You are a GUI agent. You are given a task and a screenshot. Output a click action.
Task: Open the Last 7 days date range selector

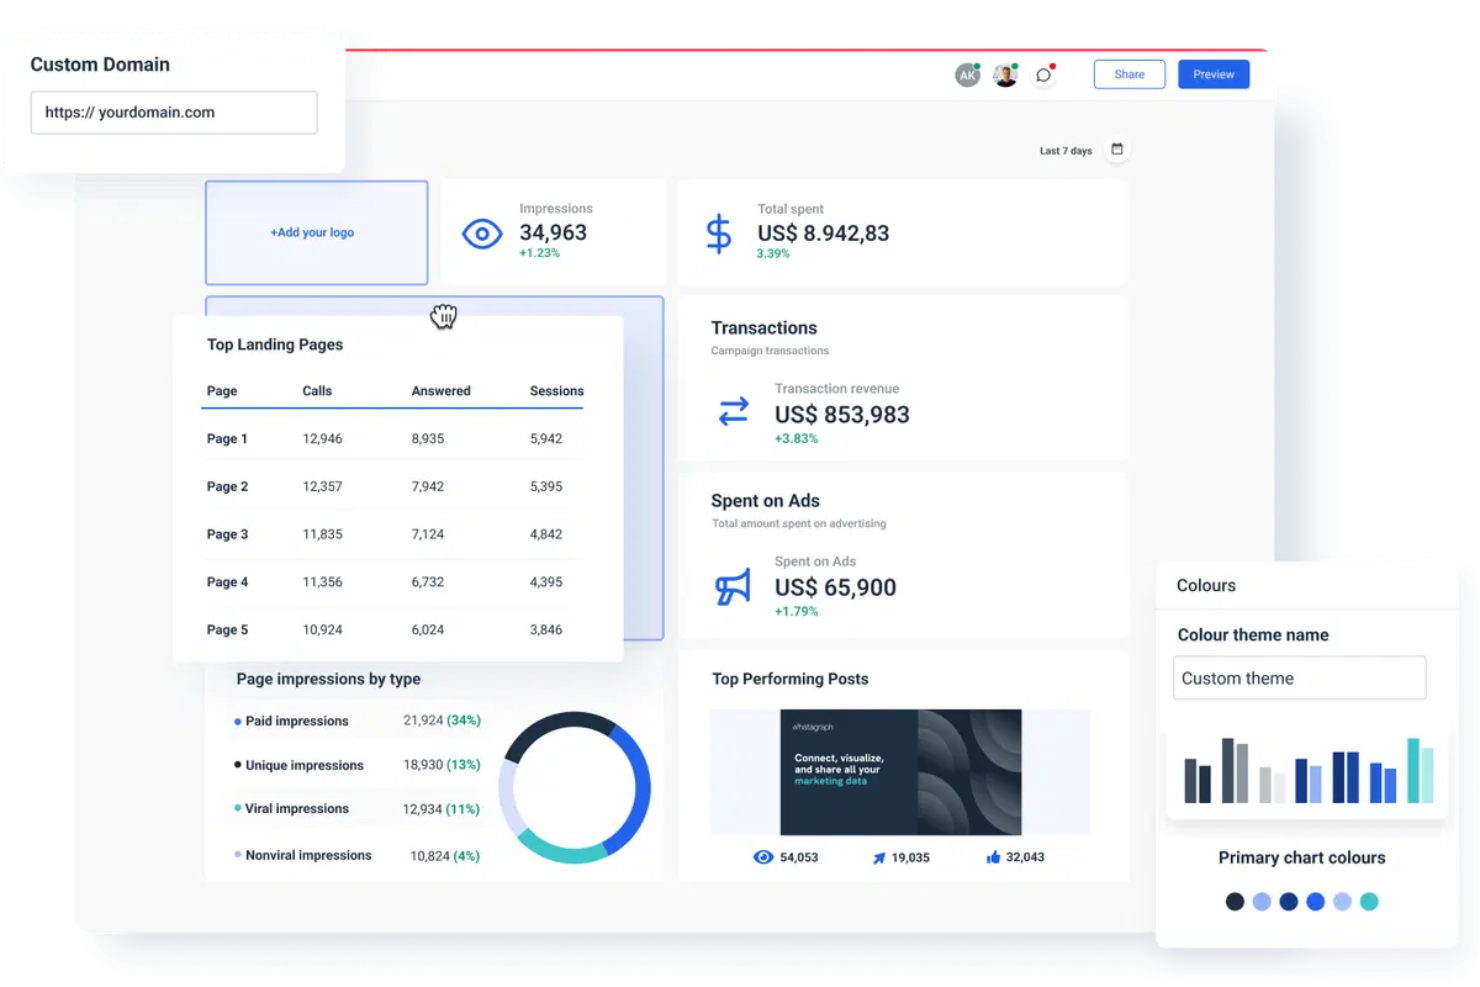coord(1064,150)
